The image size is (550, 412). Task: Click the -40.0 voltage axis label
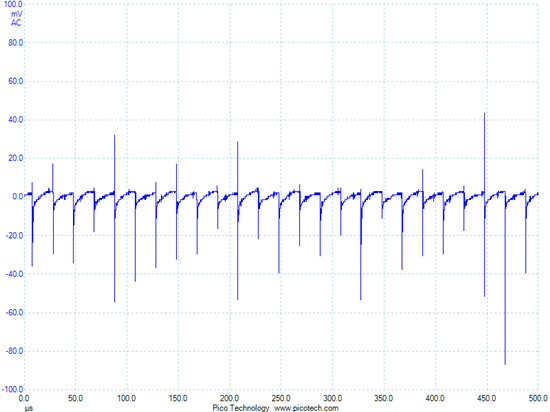tap(14, 274)
